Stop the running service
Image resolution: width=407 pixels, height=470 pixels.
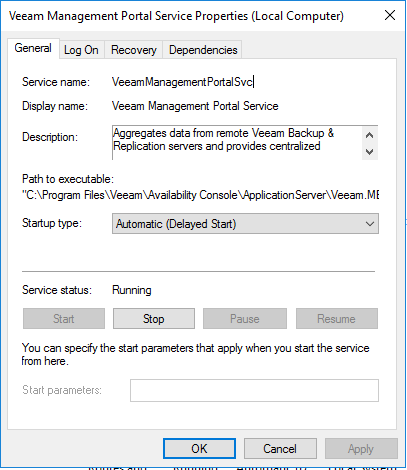coord(154,319)
